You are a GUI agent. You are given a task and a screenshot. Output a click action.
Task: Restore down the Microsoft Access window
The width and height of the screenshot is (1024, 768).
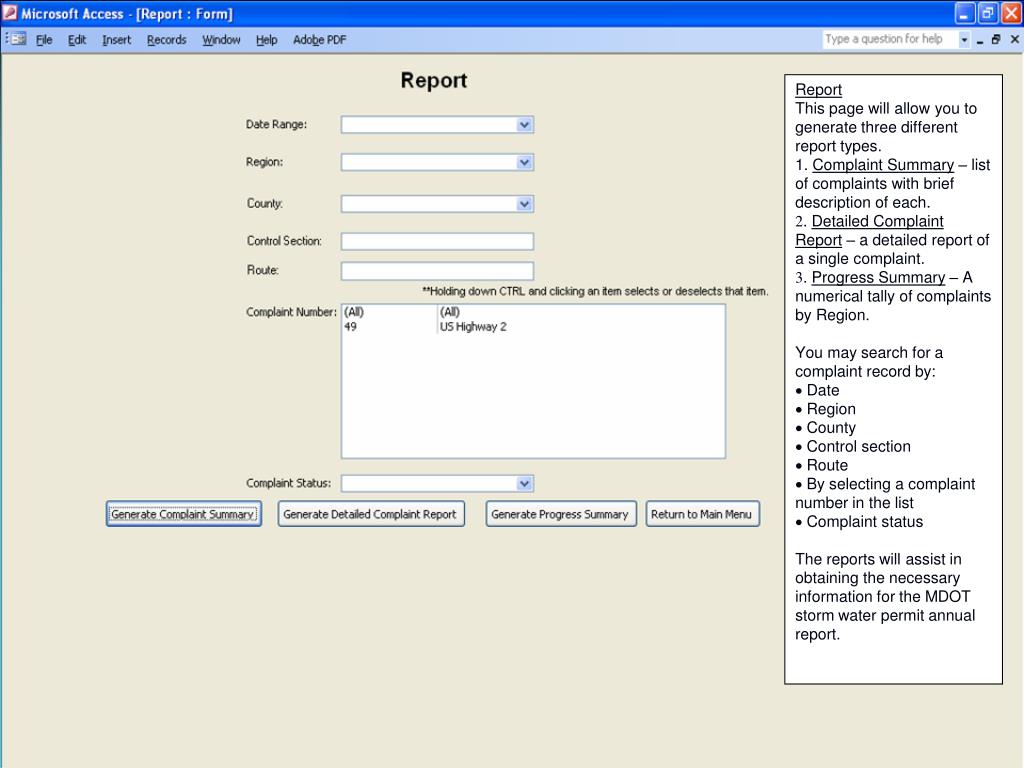coord(987,13)
